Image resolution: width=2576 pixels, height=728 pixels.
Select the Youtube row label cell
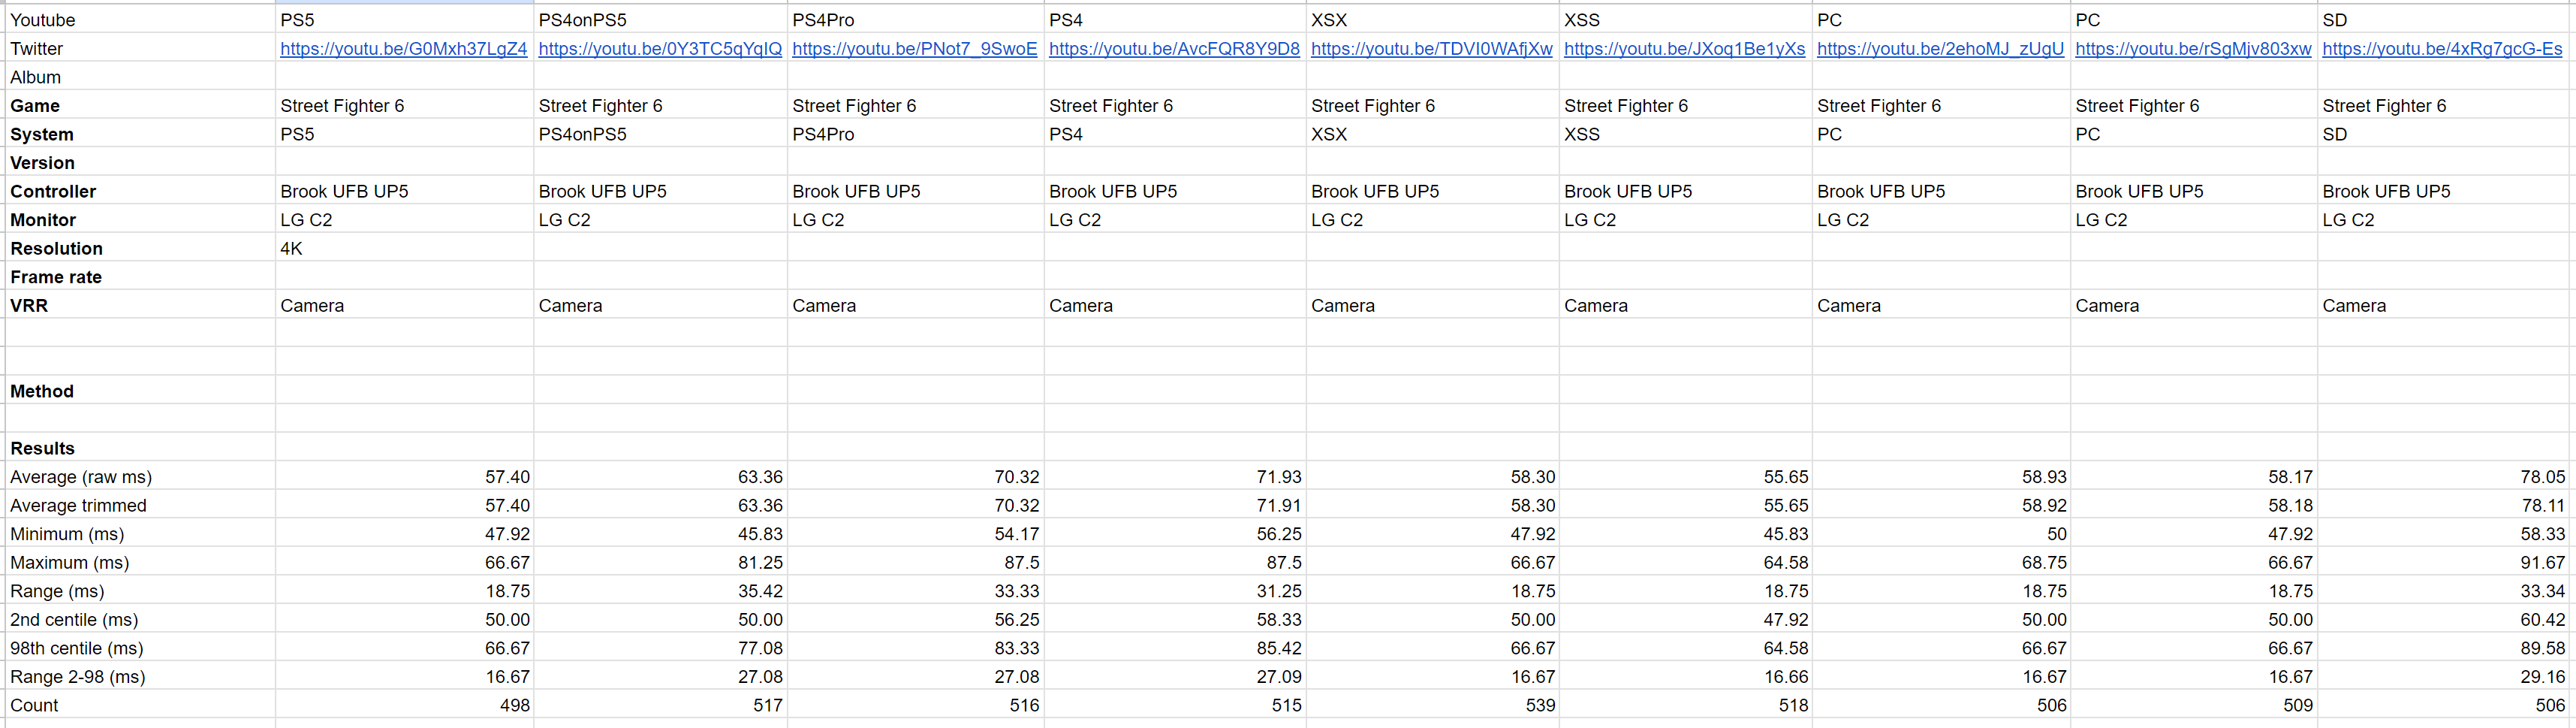click(x=140, y=20)
